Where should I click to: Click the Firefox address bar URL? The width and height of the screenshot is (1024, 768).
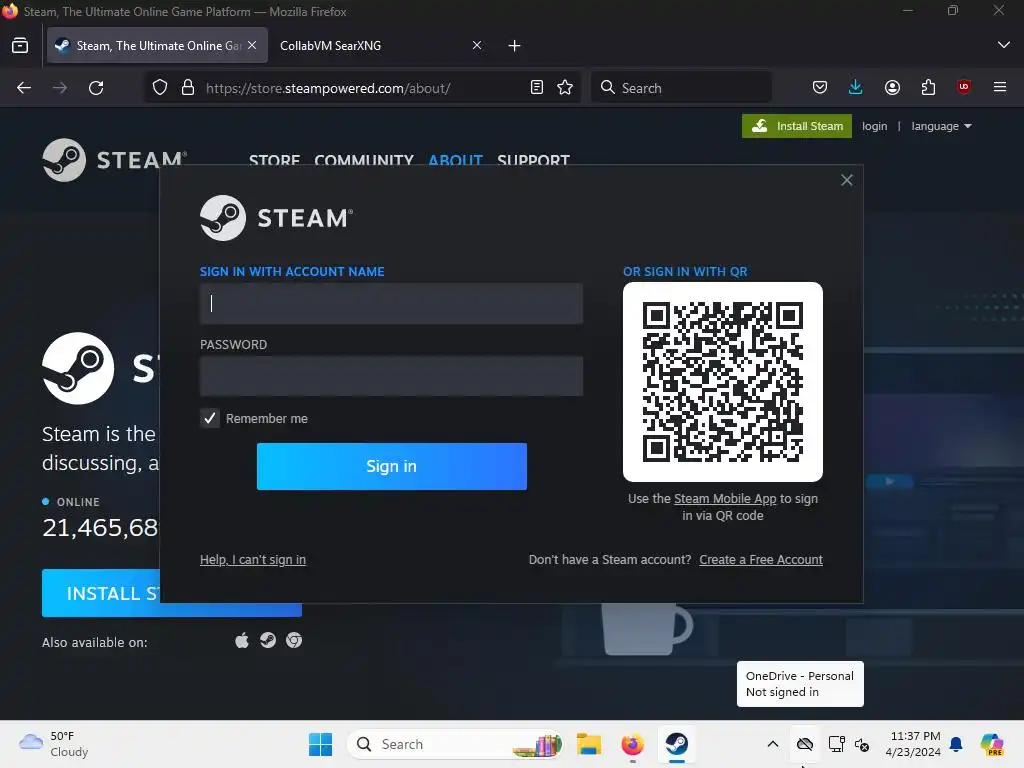[328, 88]
